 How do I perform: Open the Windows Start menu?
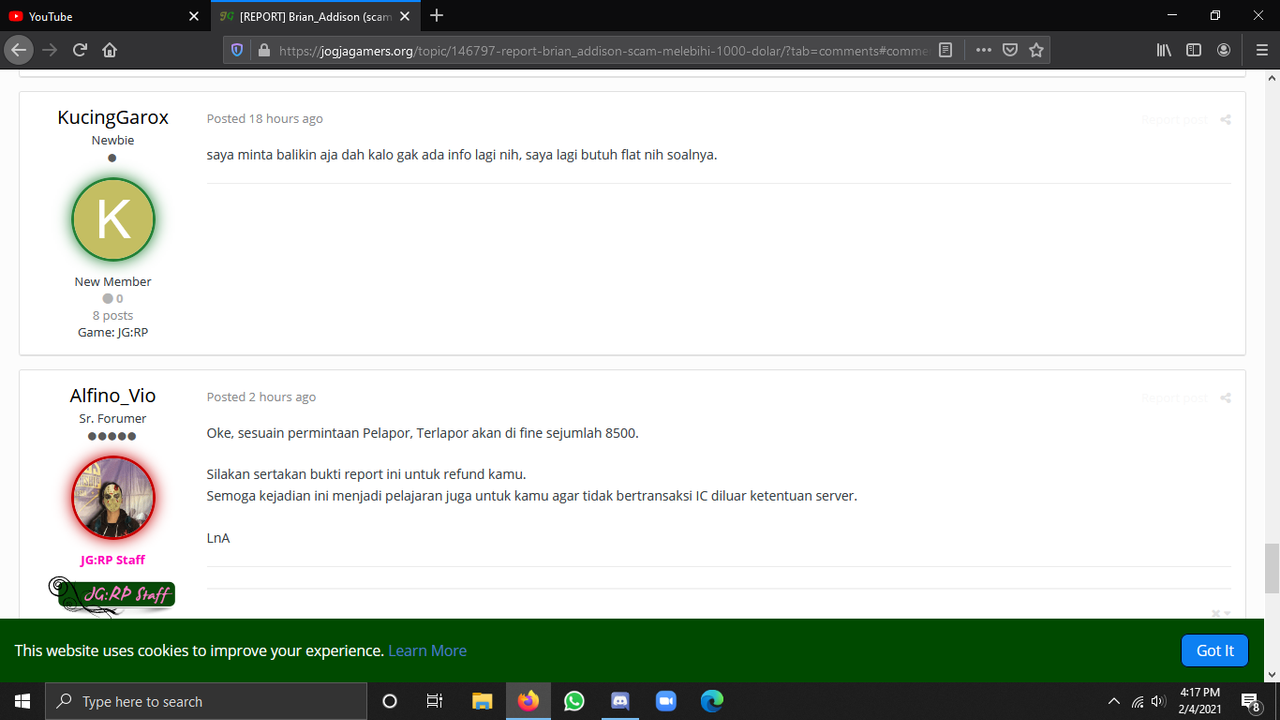tap(22, 701)
